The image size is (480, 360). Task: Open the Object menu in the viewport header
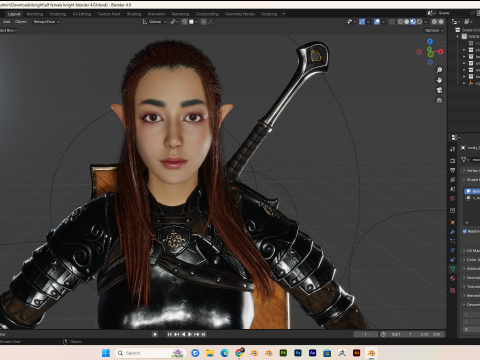[x=21, y=22]
